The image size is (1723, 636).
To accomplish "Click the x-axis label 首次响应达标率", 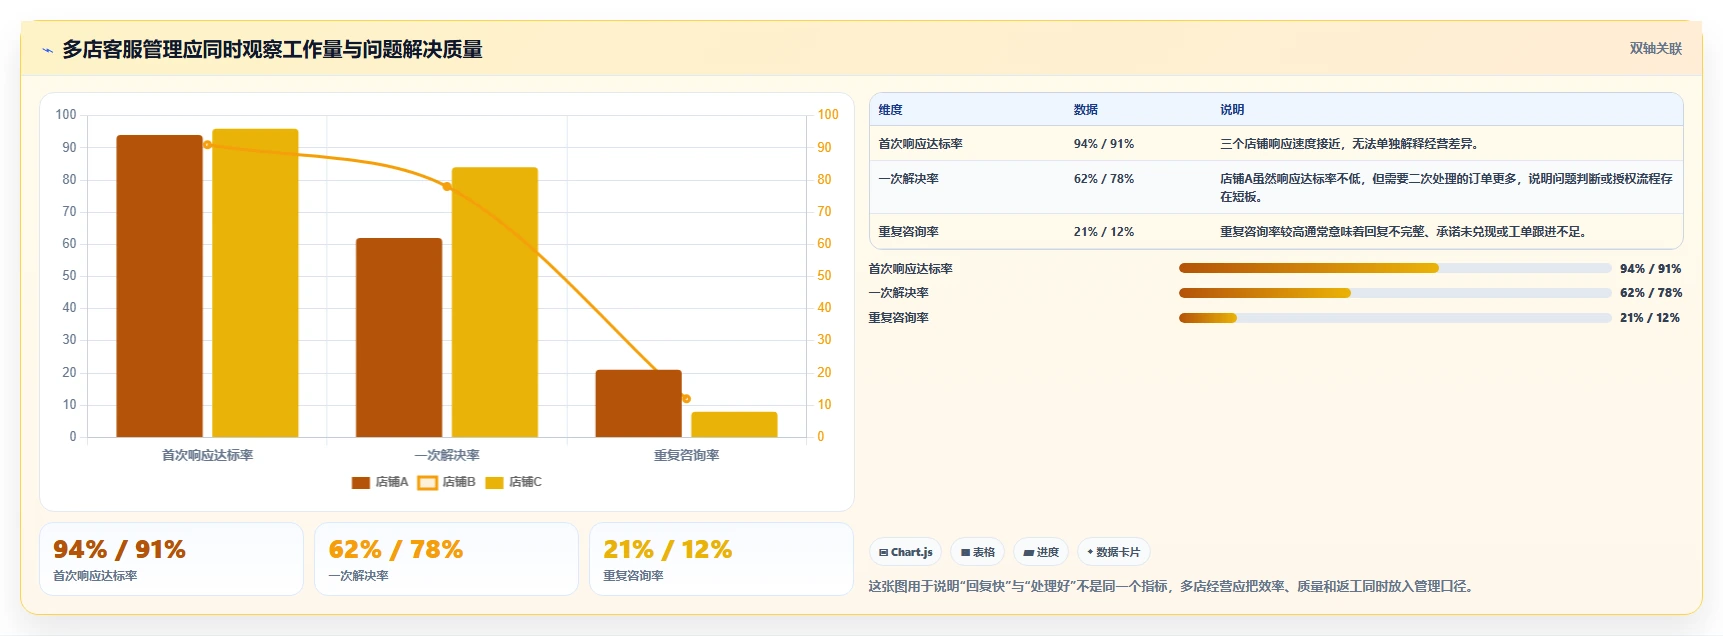I will [207, 455].
